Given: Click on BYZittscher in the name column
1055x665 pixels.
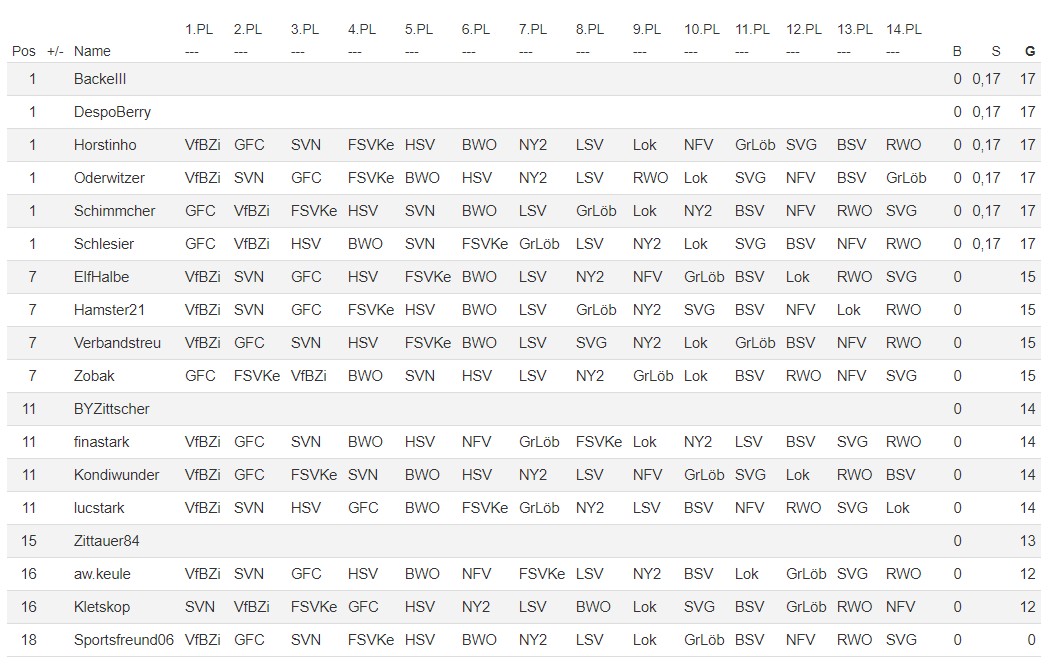Looking at the screenshot, I should pos(112,409).
